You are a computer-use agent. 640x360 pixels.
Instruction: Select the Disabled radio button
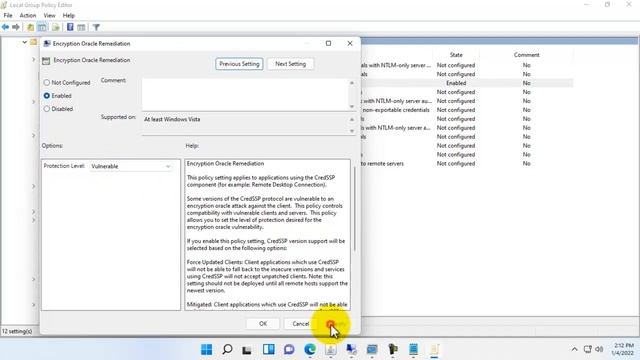(47, 109)
